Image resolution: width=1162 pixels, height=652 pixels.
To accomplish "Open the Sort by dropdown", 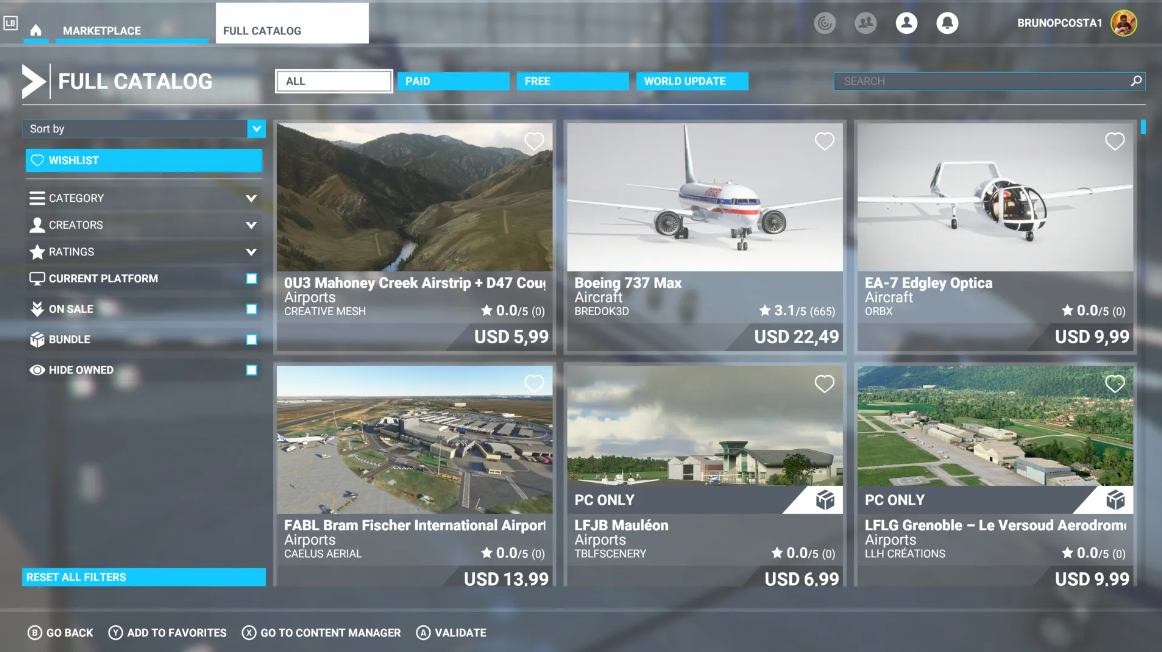I will (x=144, y=129).
